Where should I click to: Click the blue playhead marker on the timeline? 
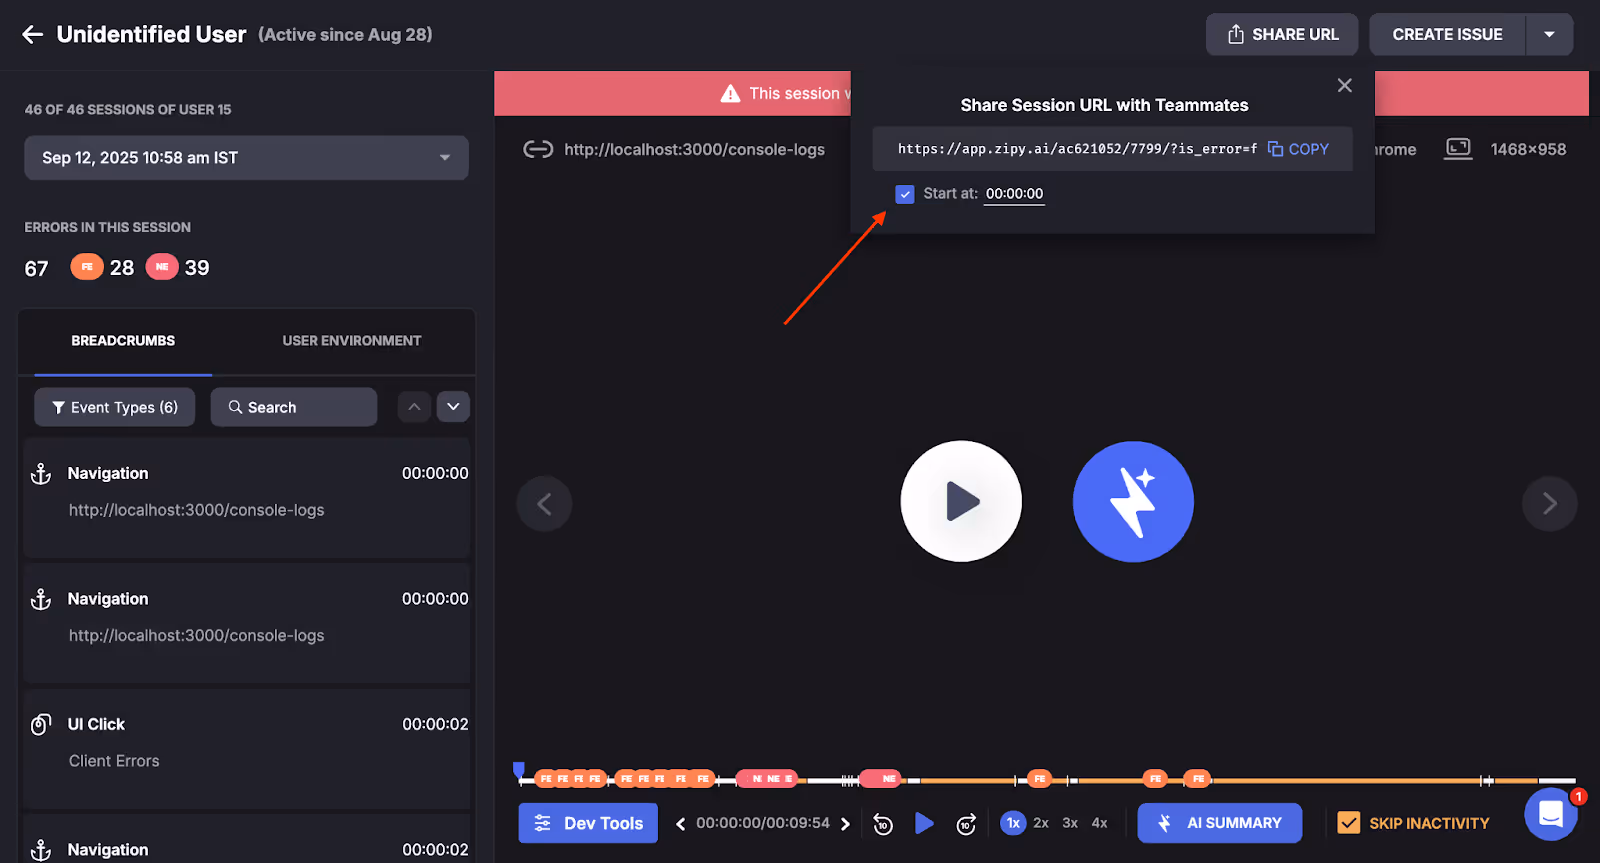coord(518,769)
